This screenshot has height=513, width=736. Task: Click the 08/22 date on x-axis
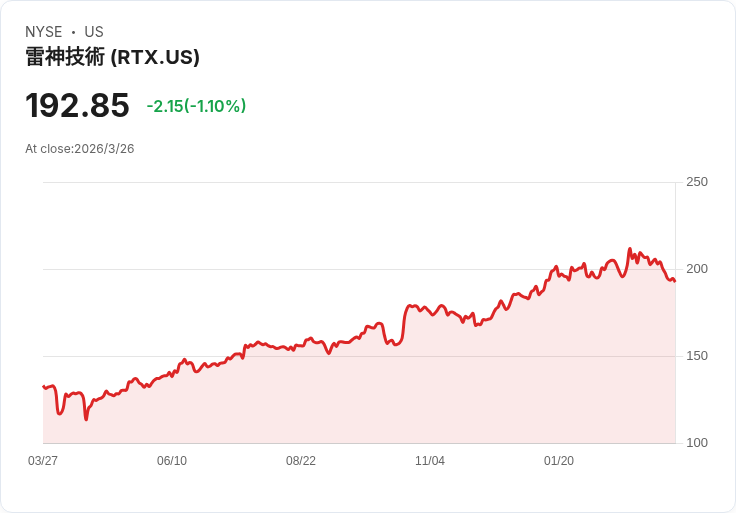pos(301,461)
